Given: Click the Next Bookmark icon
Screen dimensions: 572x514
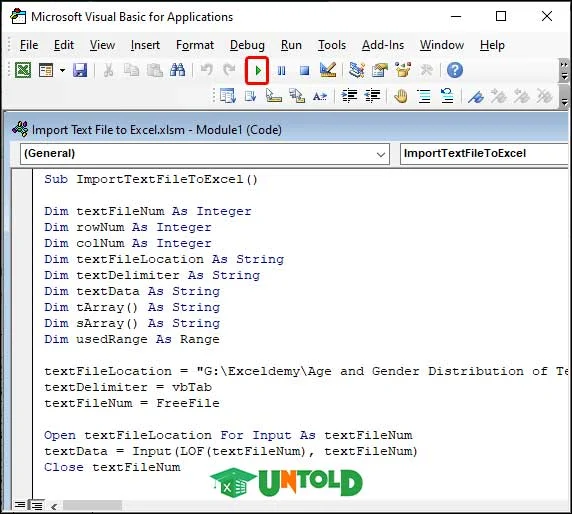Looking at the screenshot, I should tap(498, 96).
